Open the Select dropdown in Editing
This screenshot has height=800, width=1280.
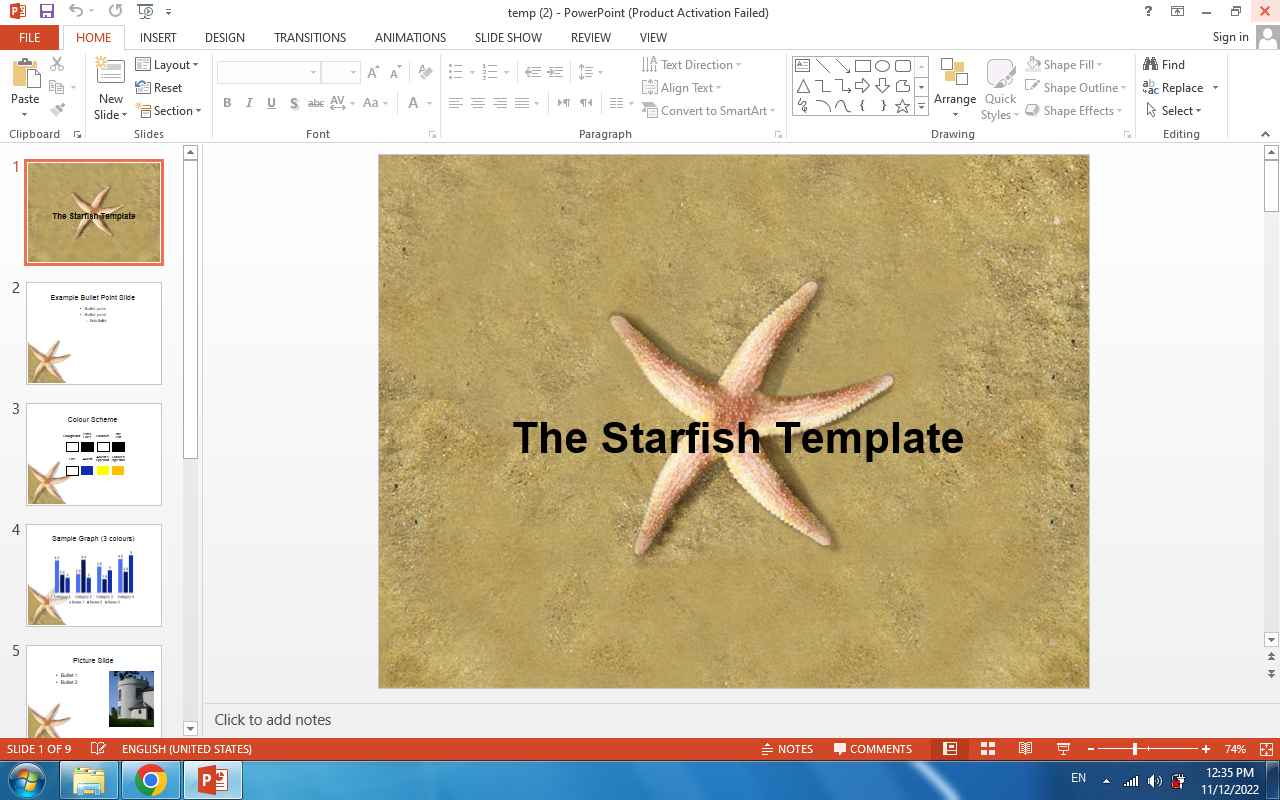(x=1174, y=111)
